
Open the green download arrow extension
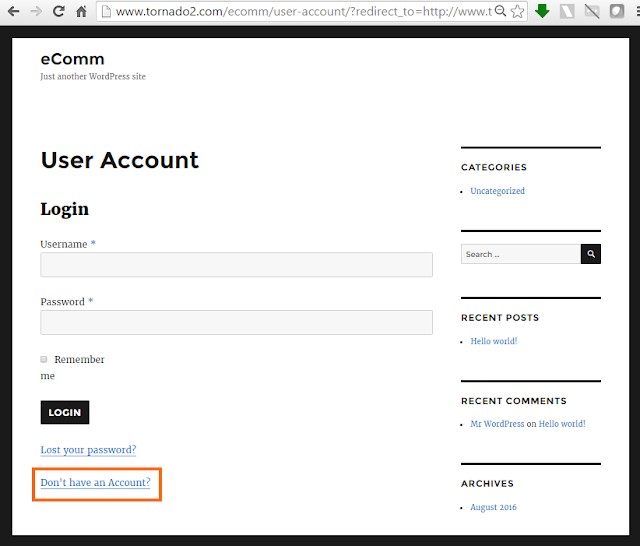pos(542,11)
